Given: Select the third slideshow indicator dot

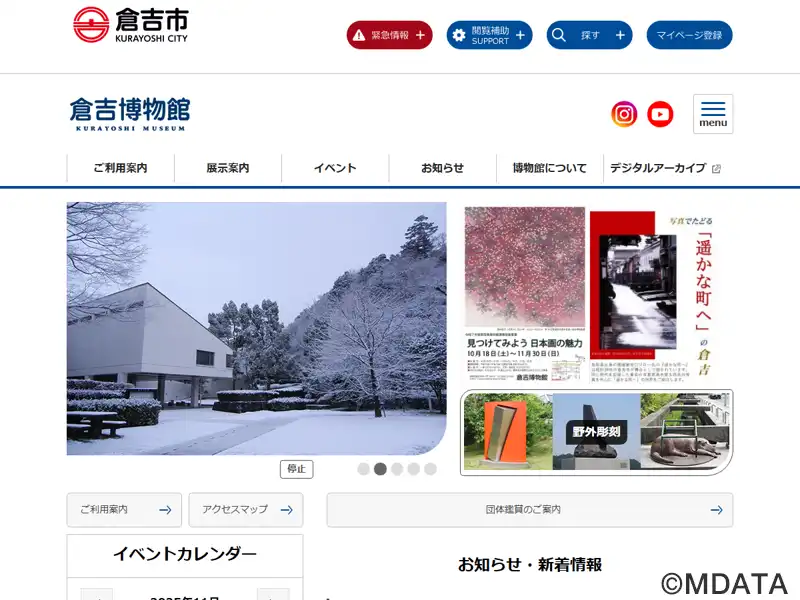Looking at the screenshot, I should coord(397,469).
